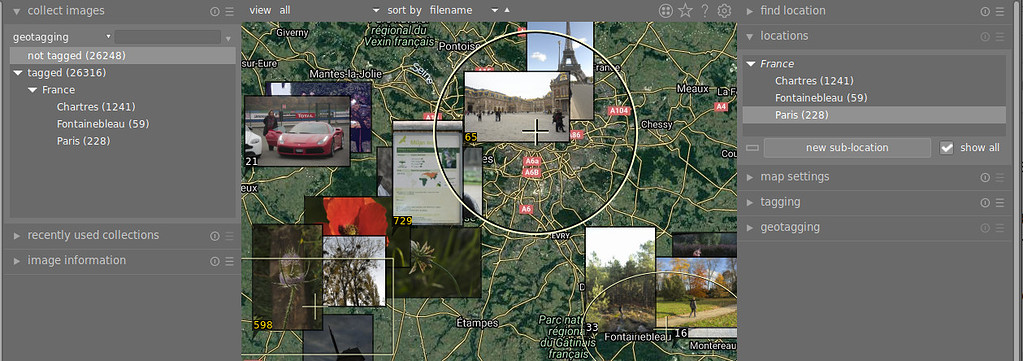Reset the find location module
Screen dimensions: 1023x361
point(985,11)
